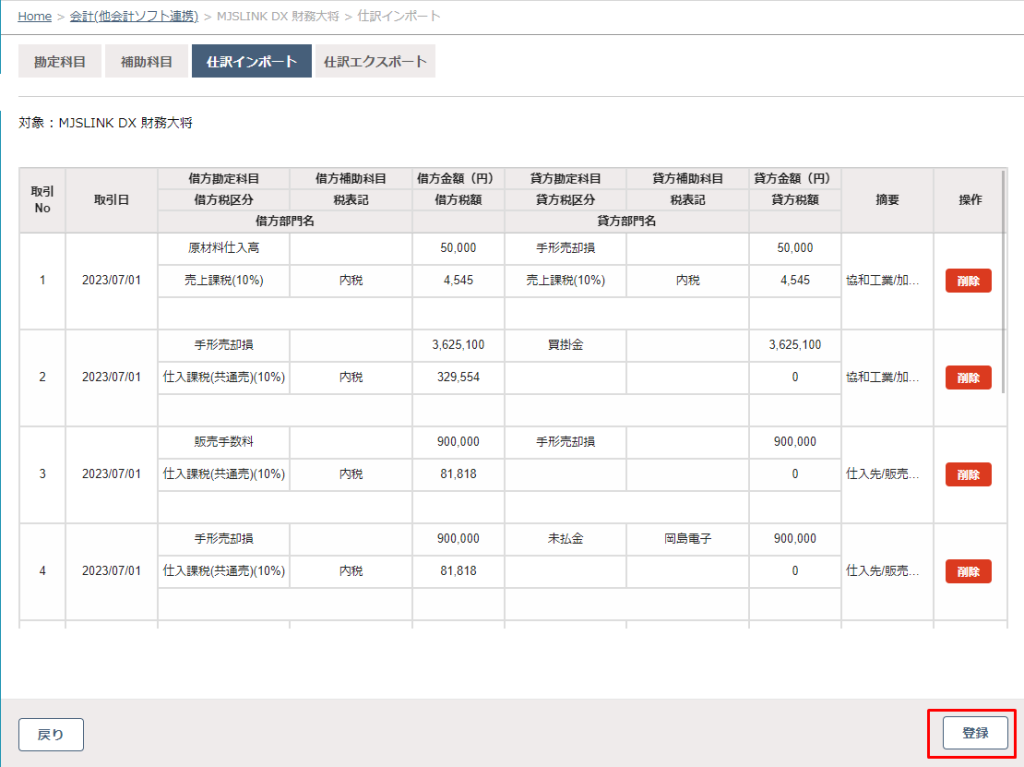Click the Home breadcrumb link

click(35, 17)
